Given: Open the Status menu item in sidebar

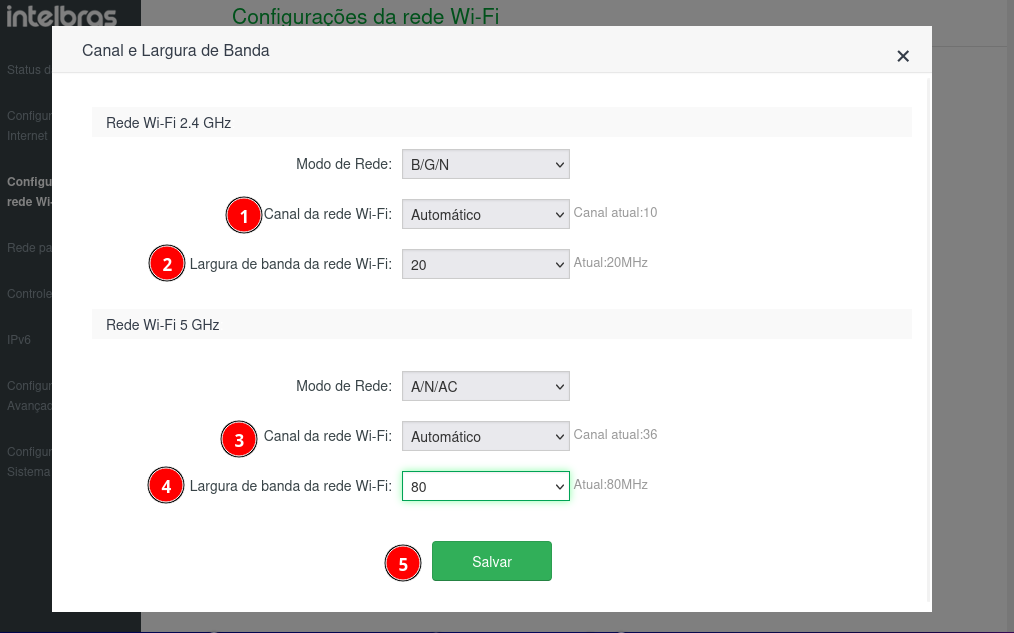Looking at the screenshot, I should [29, 70].
